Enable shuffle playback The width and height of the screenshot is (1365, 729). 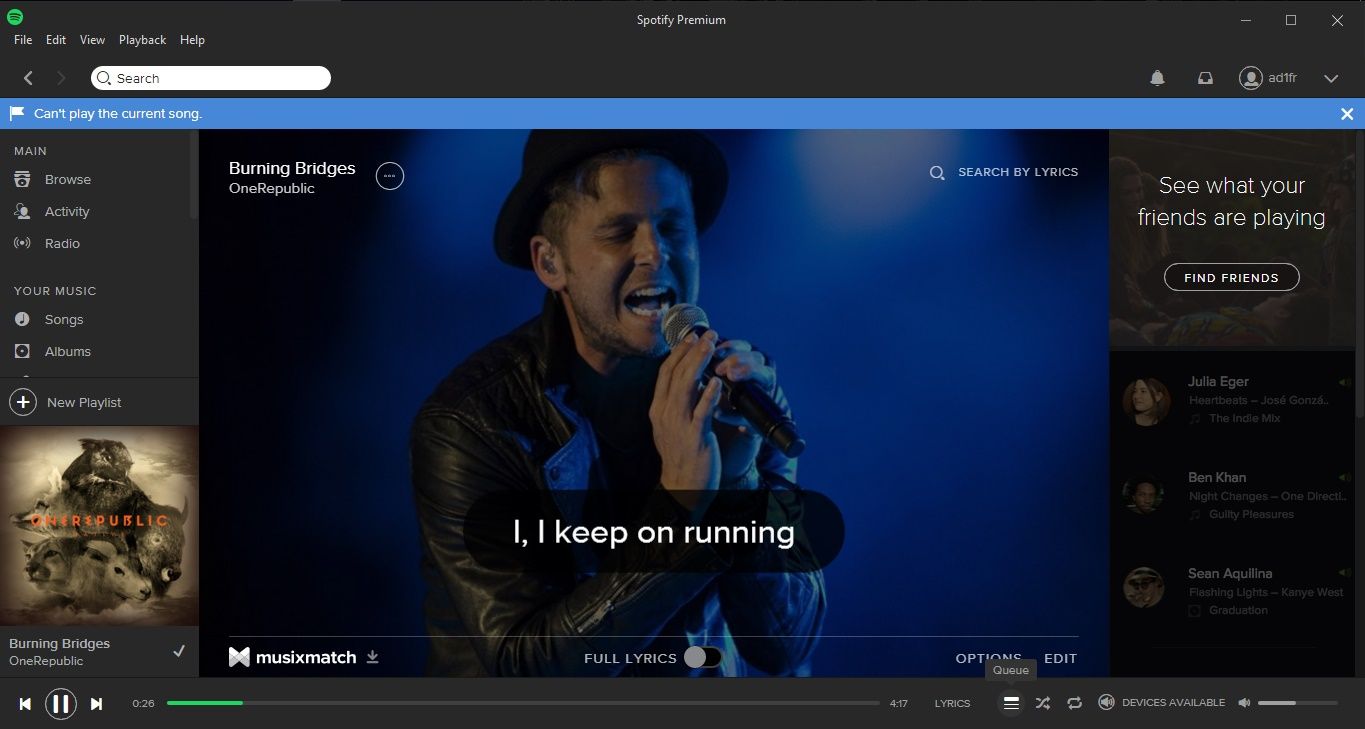tap(1042, 703)
